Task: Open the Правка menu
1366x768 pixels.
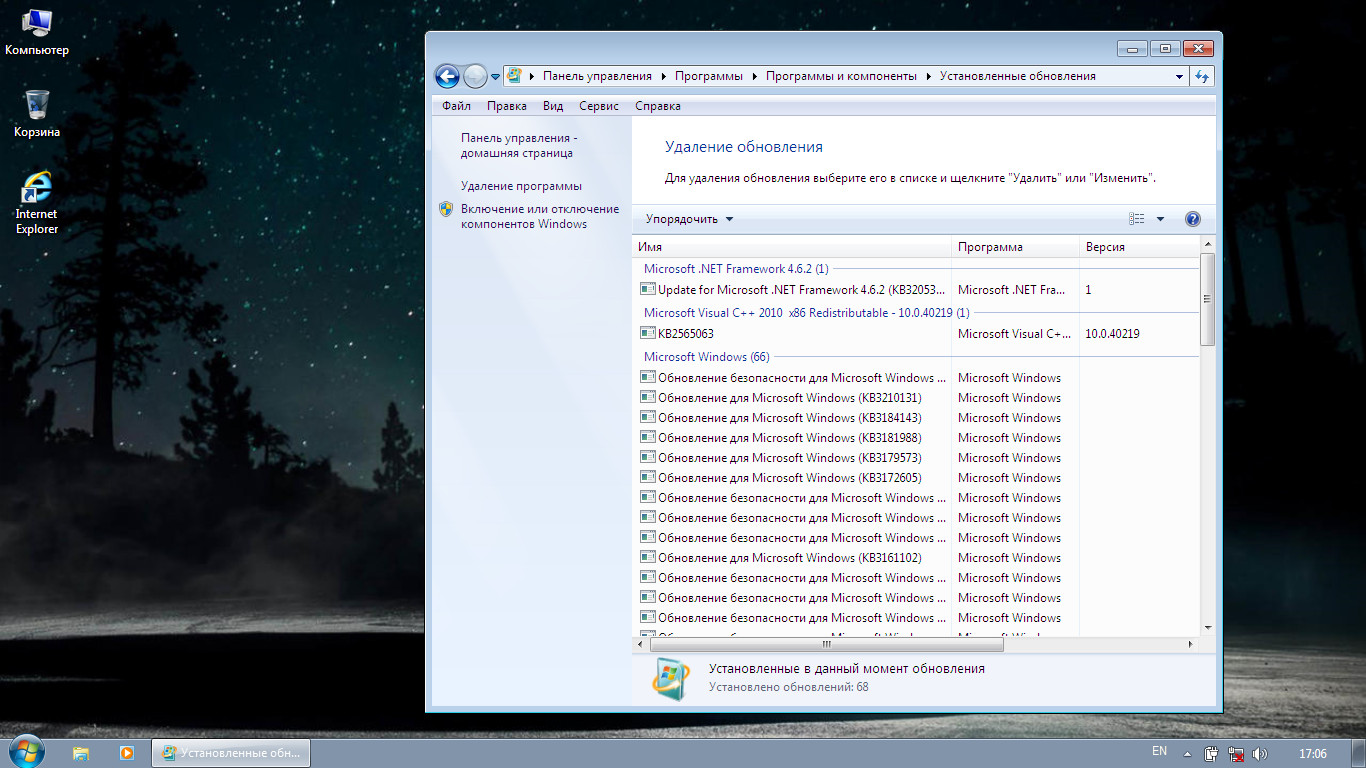Action: [x=507, y=106]
